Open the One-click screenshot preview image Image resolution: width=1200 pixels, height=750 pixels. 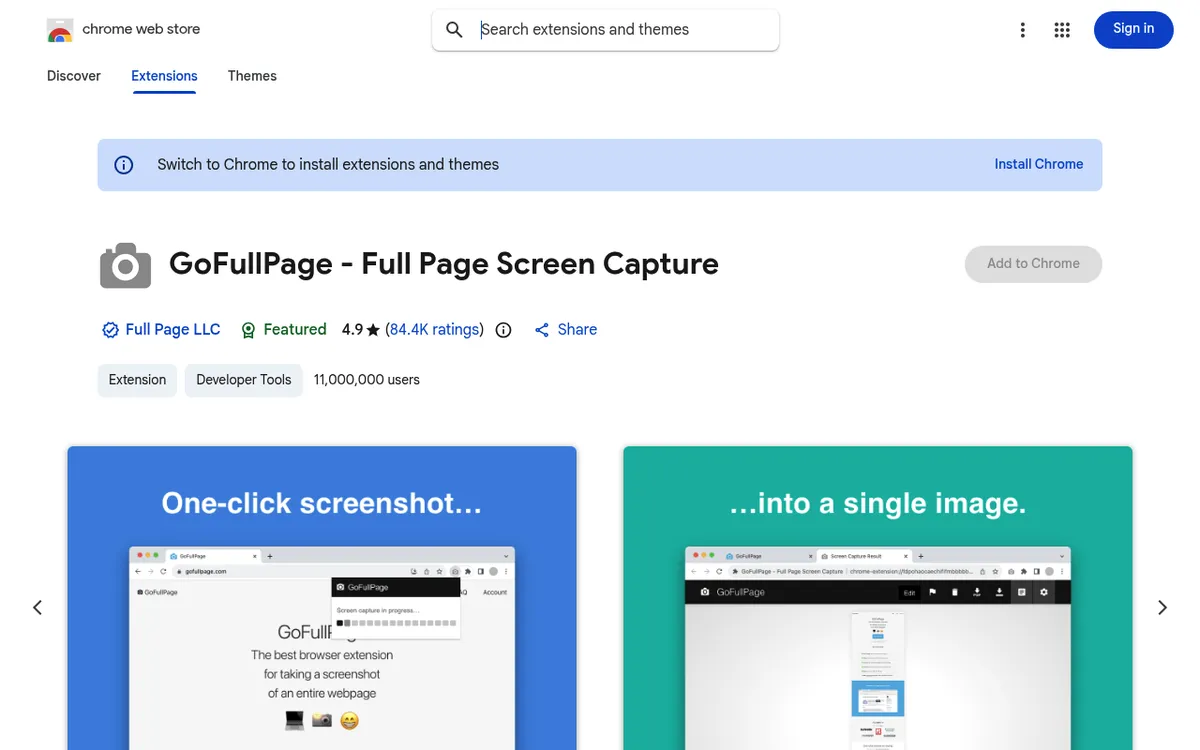tap(322, 598)
